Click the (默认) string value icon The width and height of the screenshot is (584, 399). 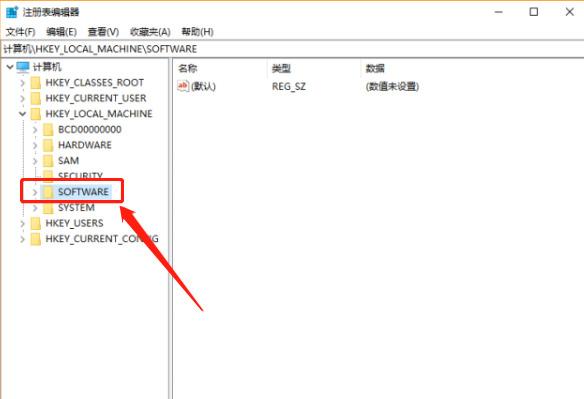pos(183,86)
